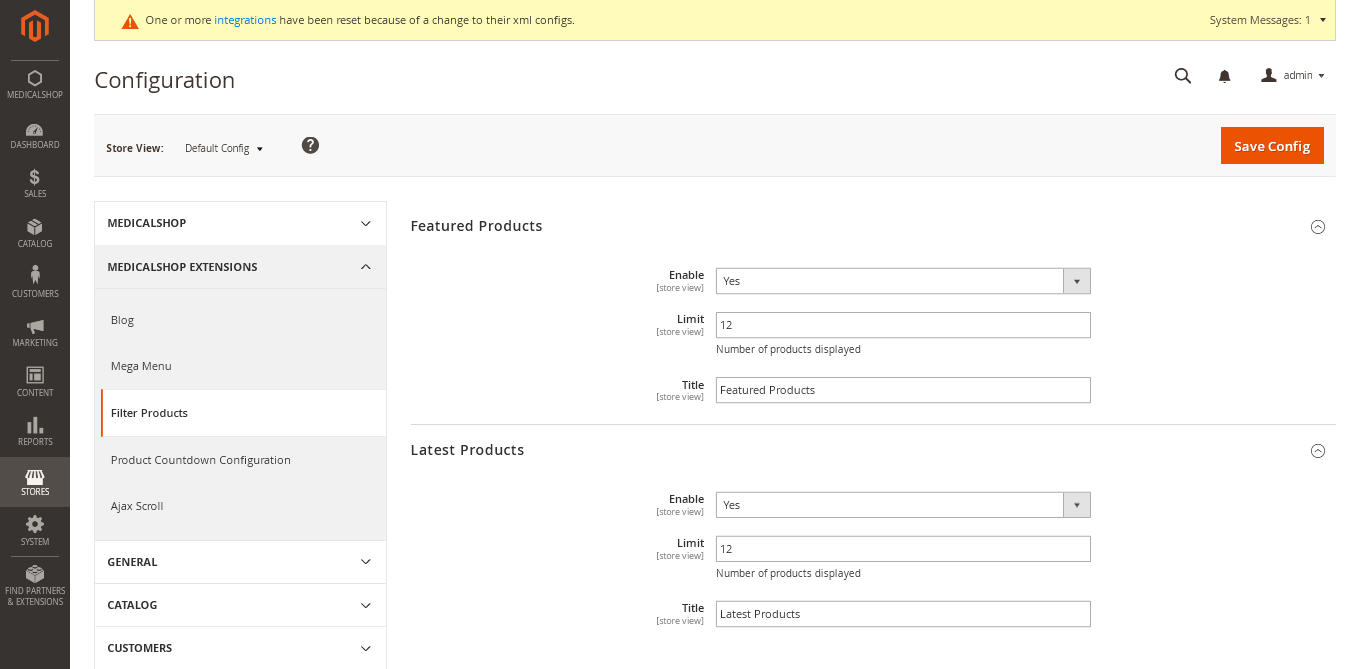1360x669 pixels.
Task: Open Find Partners & Extensions
Action: pyautogui.click(x=35, y=586)
